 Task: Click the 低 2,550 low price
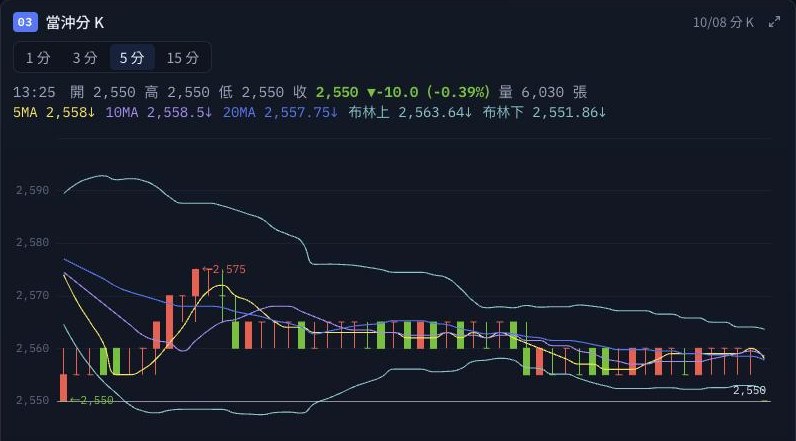(x=251, y=92)
